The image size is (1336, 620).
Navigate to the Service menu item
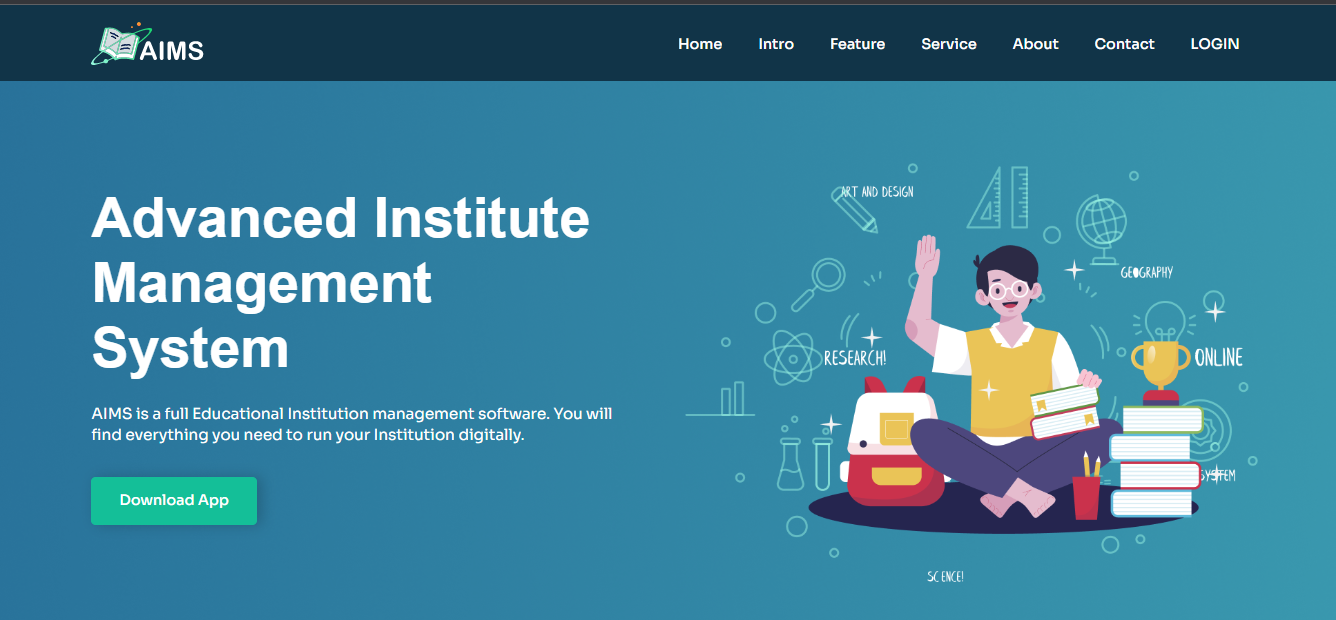tap(949, 44)
